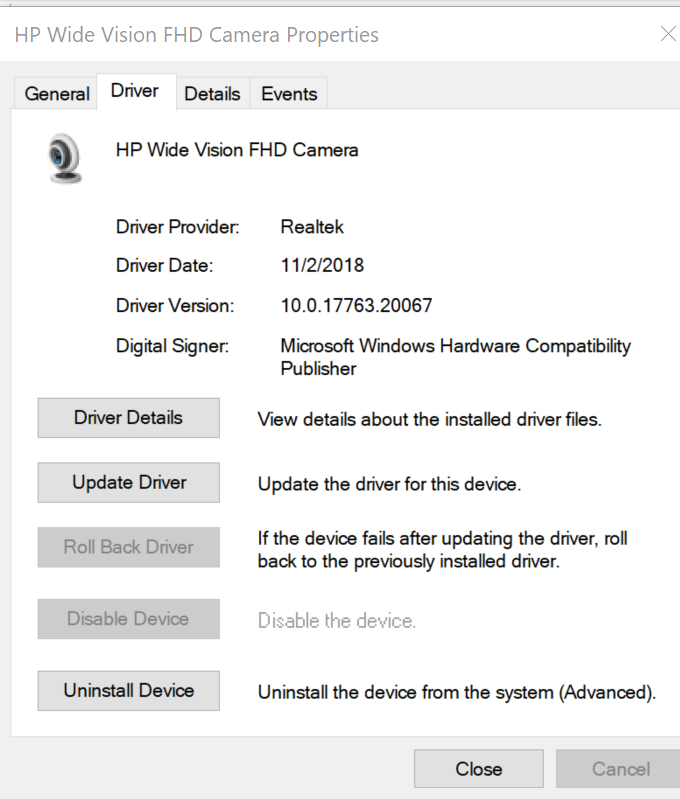The image size is (680, 799).
Task: Click the window title text
Action: 196,35
